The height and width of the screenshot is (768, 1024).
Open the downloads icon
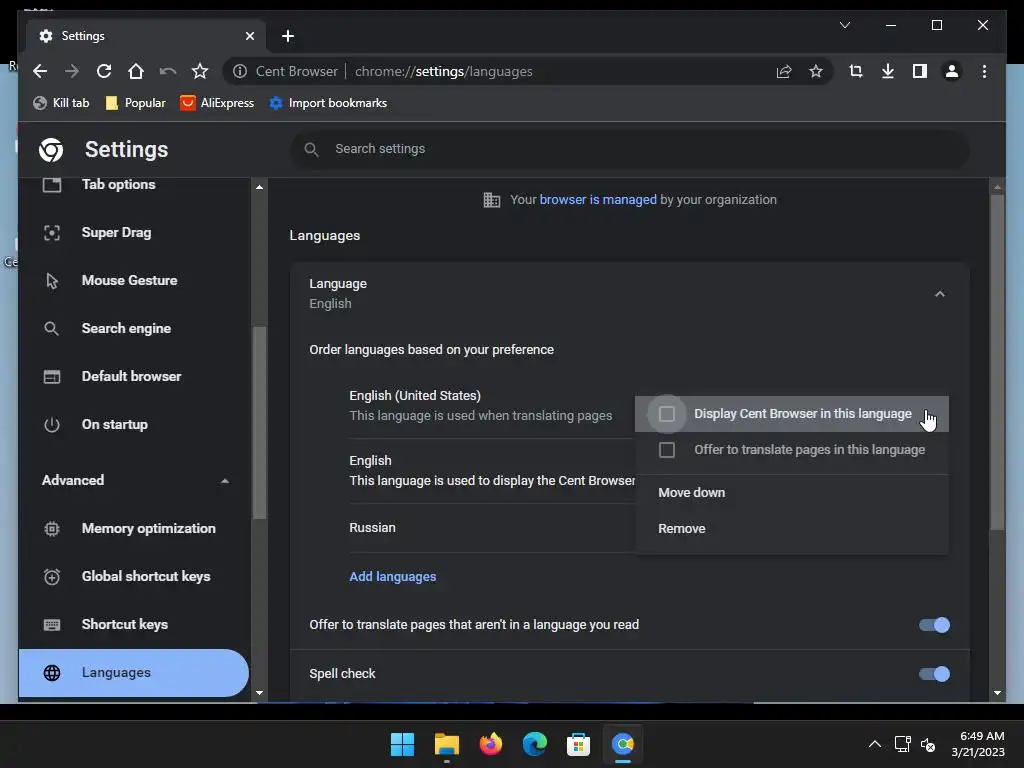tap(888, 71)
